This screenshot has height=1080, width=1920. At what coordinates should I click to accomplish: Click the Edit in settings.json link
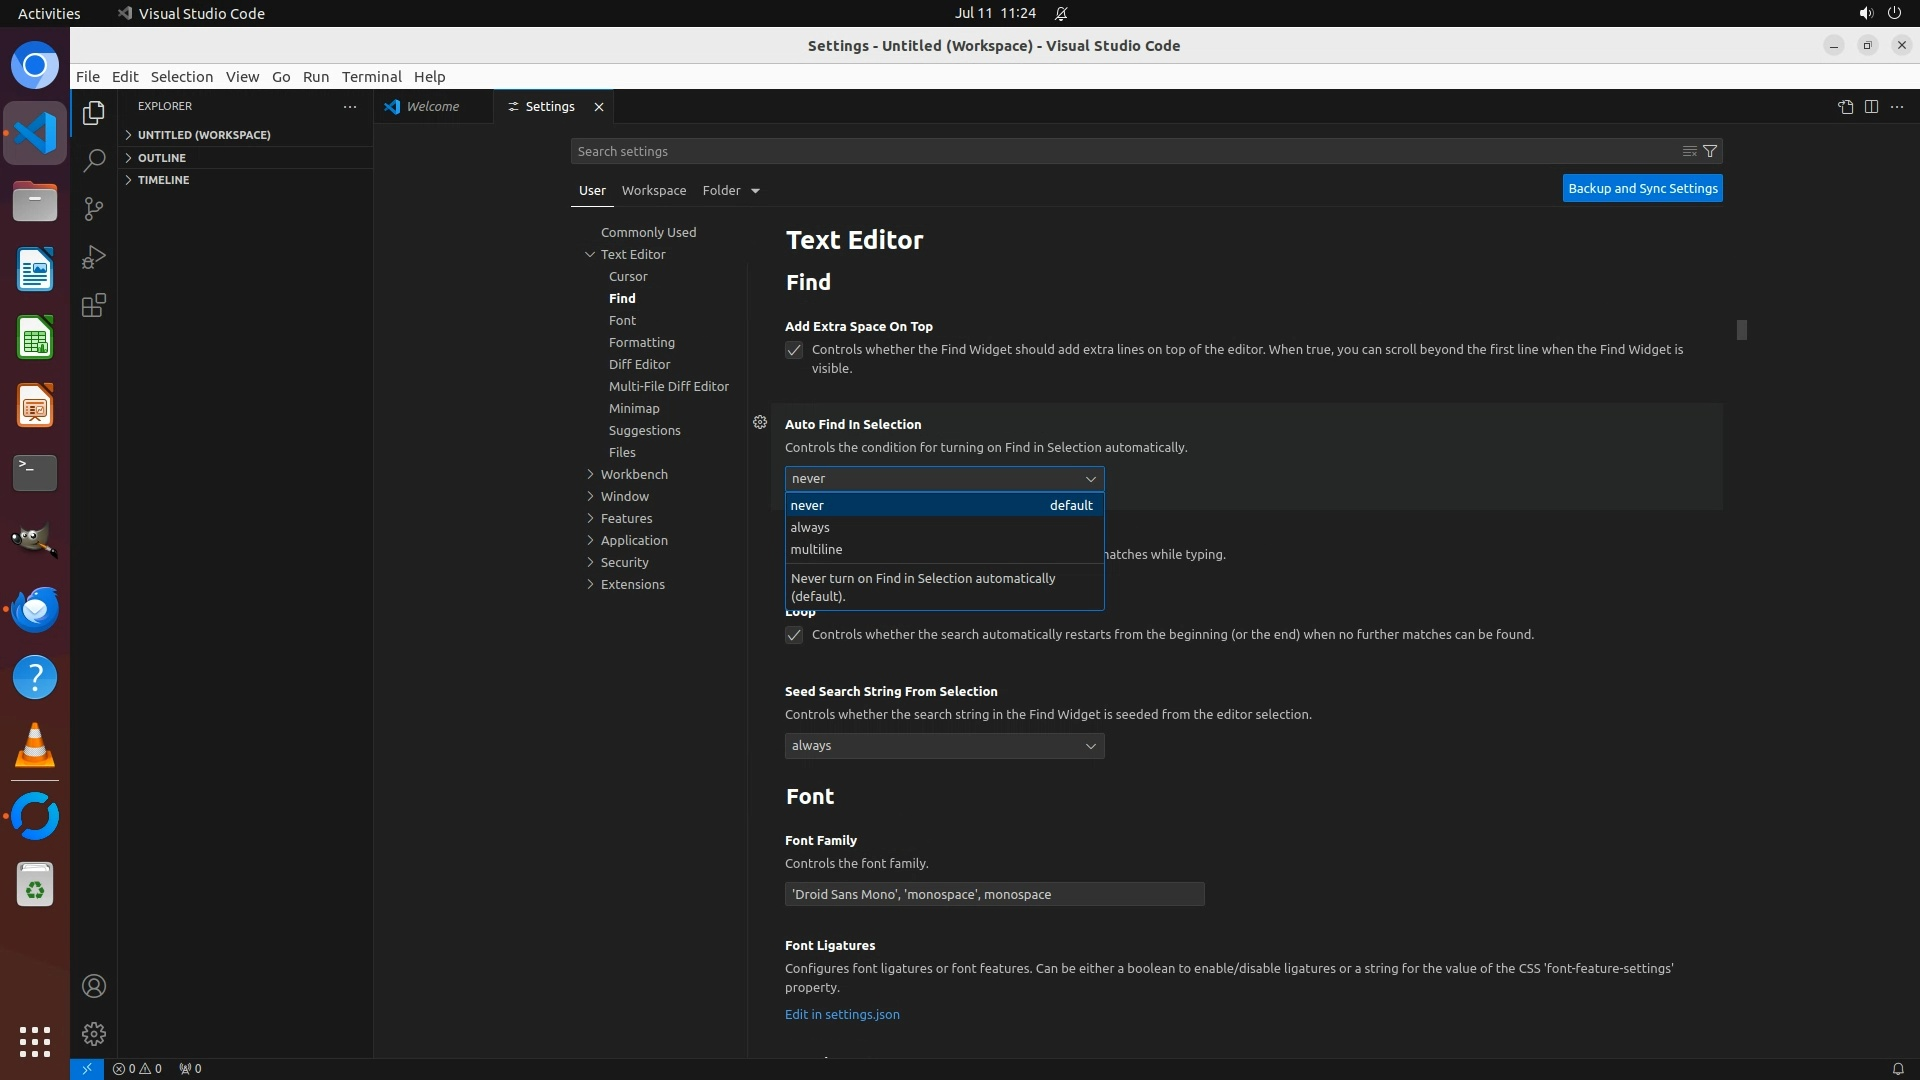click(842, 1014)
